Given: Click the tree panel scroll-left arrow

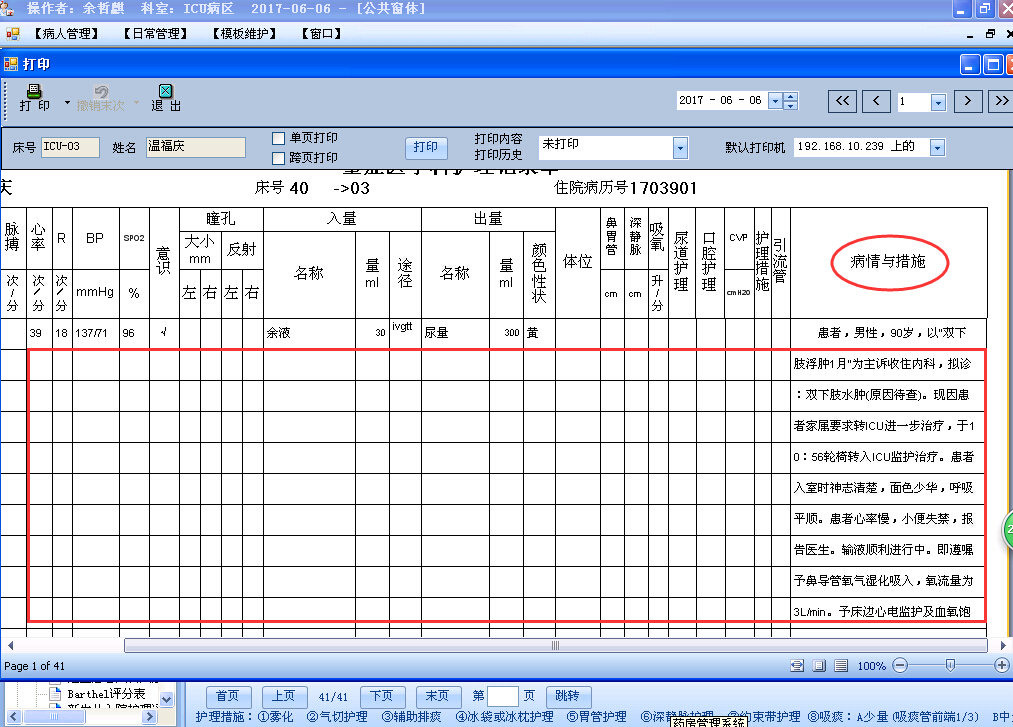Looking at the screenshot, I should click(x=13, y=716).
